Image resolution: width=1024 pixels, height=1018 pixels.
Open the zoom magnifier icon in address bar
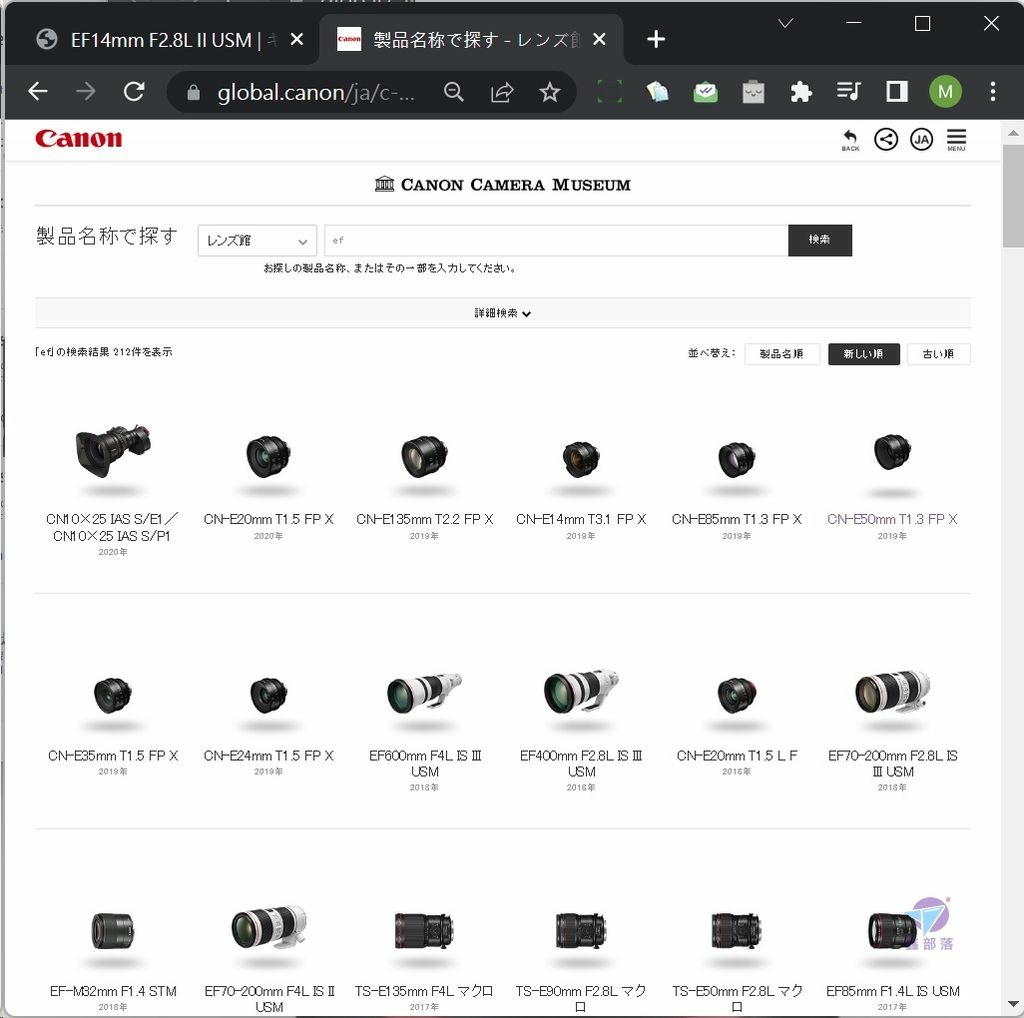click(x=454, y=92)
